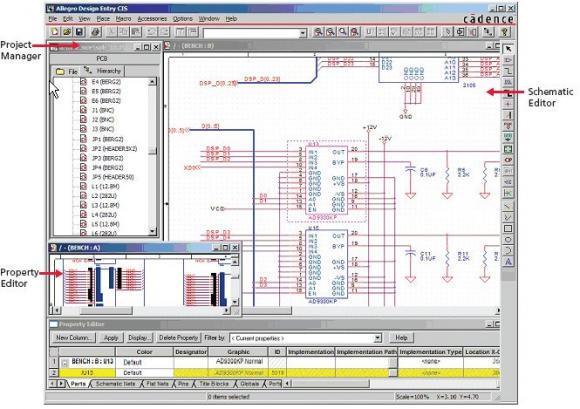Open the View menu

pyautogui.click(x=84, y=18)
